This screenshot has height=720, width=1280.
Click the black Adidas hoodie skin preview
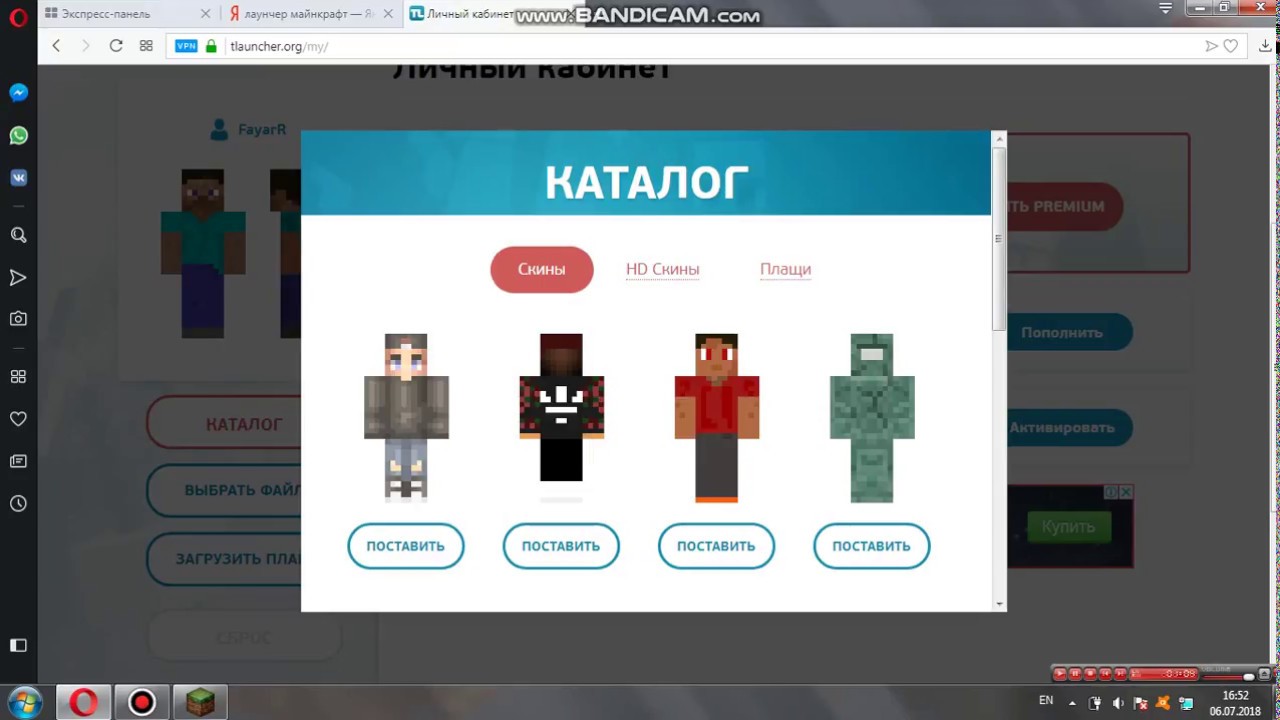(561, 418)
